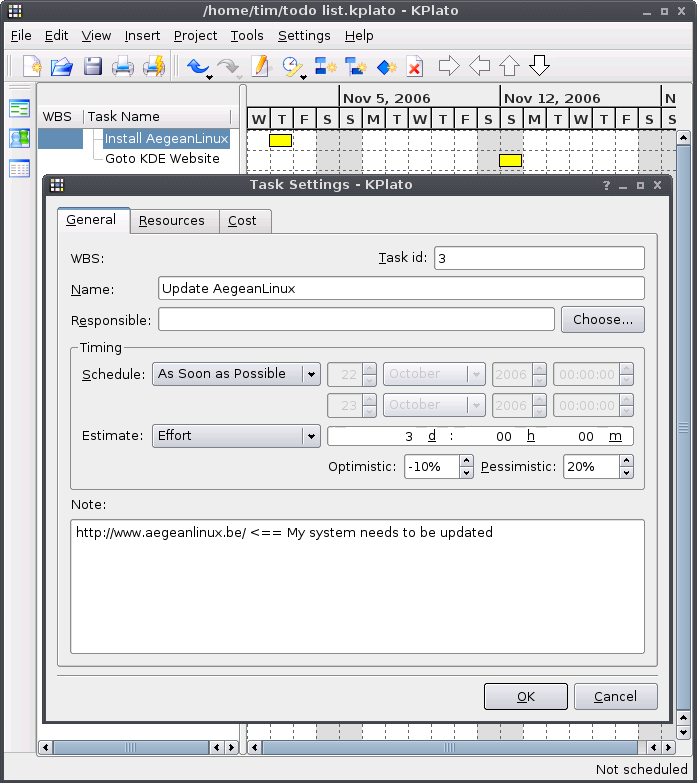This screenshot has width=697, height=783.
Task: Click the printer icon with lightning bolt
Action: pos(154,66)
